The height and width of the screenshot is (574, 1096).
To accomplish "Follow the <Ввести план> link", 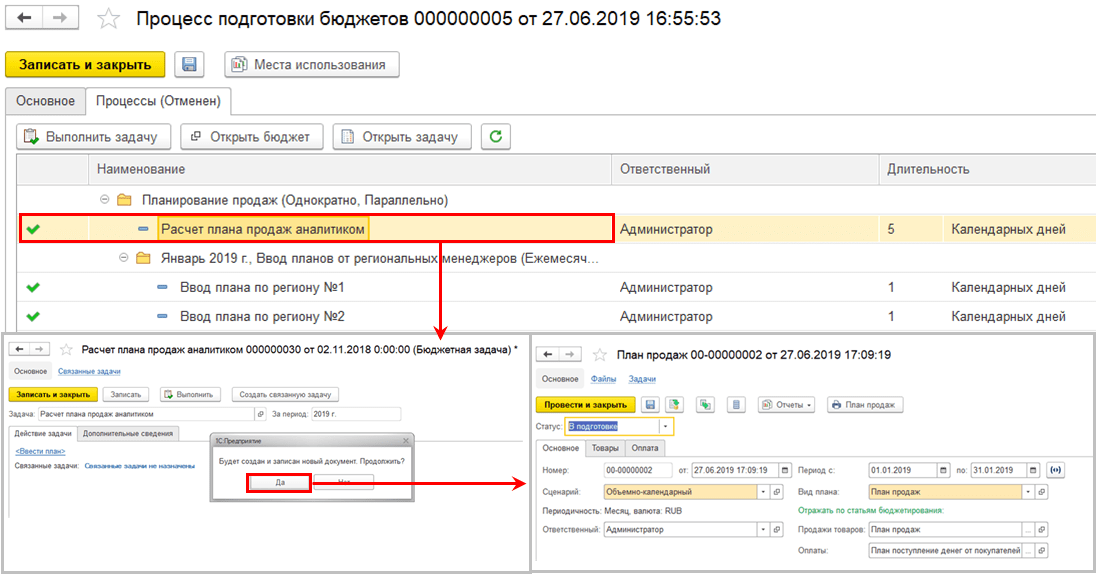I will 40,451.
